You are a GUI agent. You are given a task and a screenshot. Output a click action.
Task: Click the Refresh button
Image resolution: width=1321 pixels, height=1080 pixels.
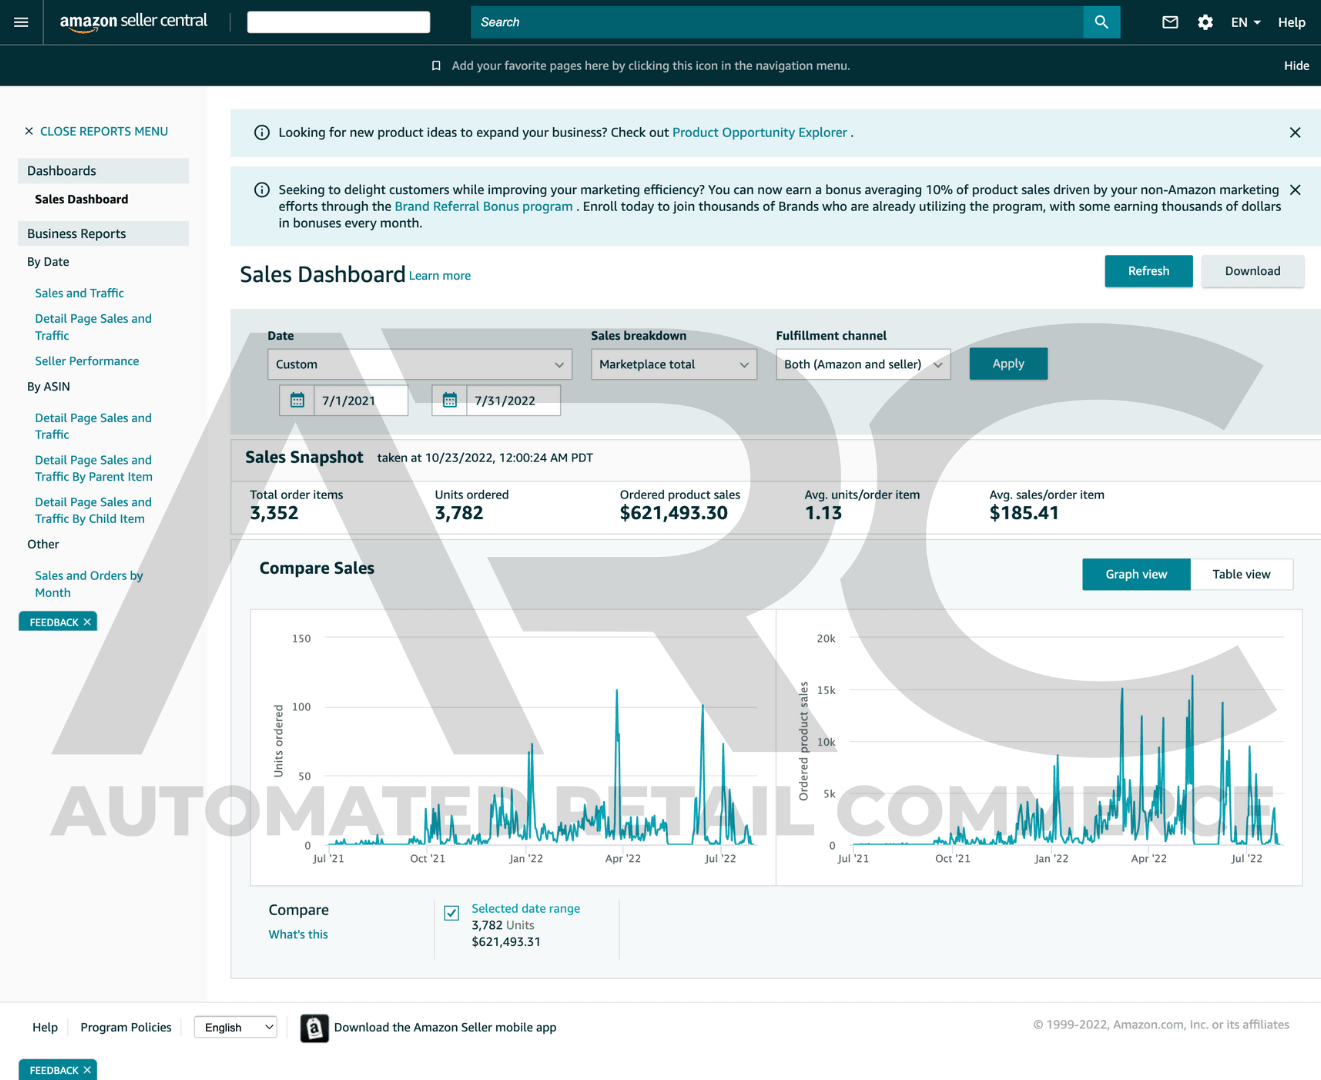[x=1148, y=271]
